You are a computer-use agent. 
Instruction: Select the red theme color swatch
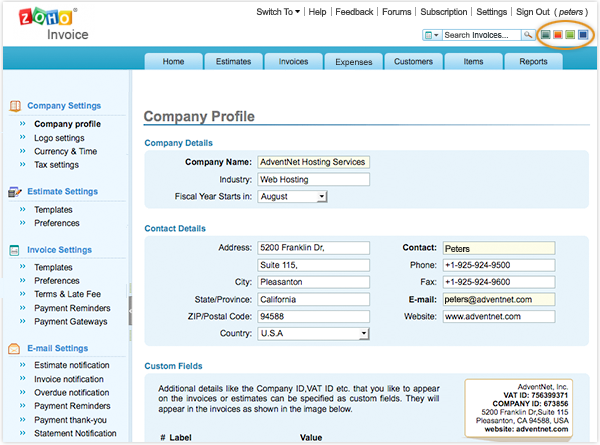click(558, 35)
